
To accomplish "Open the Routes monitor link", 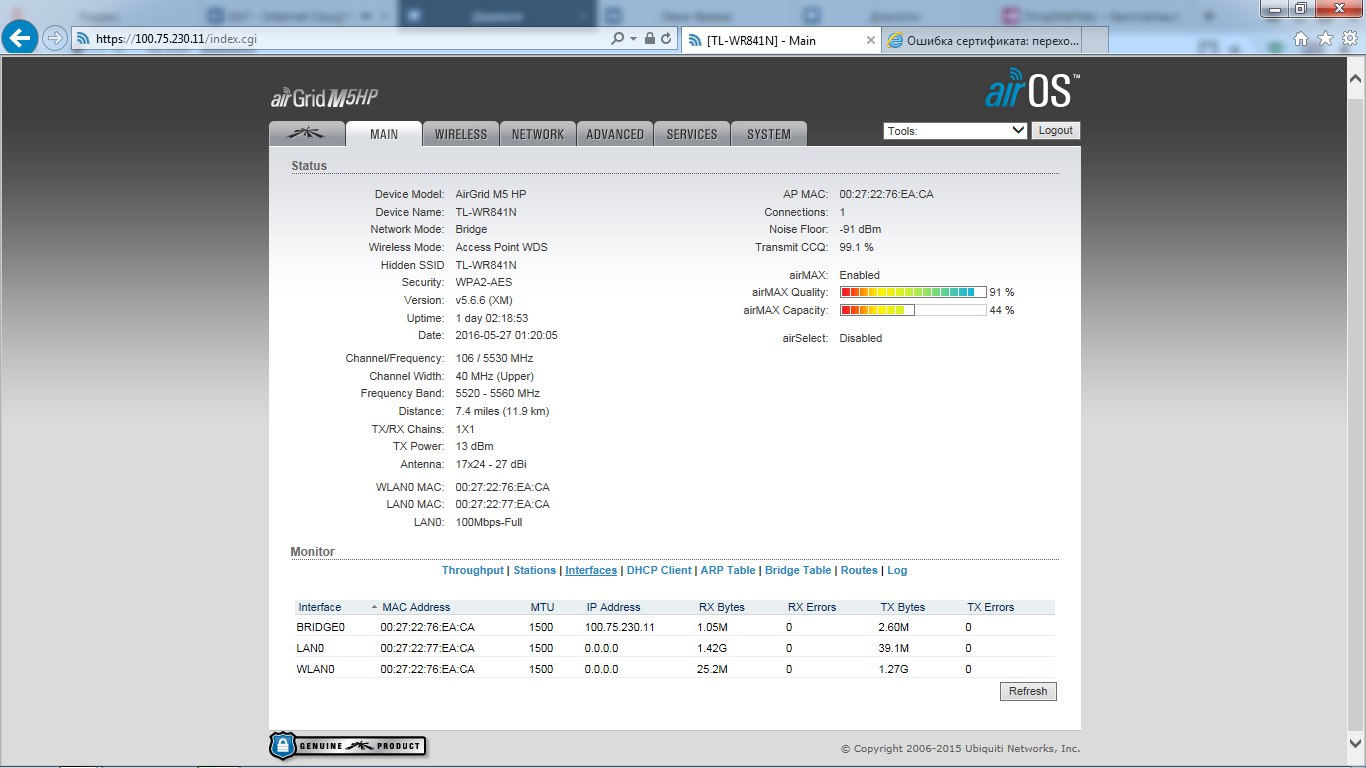I will point(859,570).
